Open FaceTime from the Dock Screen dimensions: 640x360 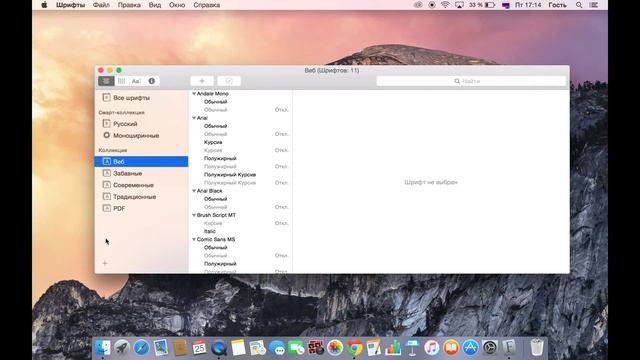tap(296, 348)
